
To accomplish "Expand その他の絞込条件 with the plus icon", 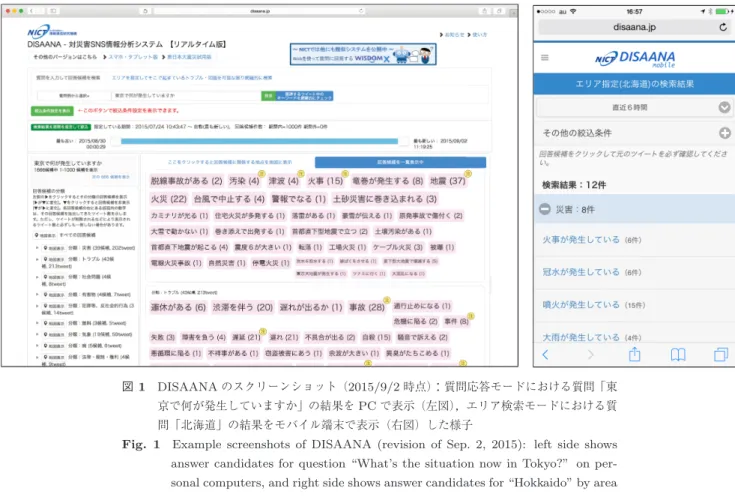I will 725,133.
